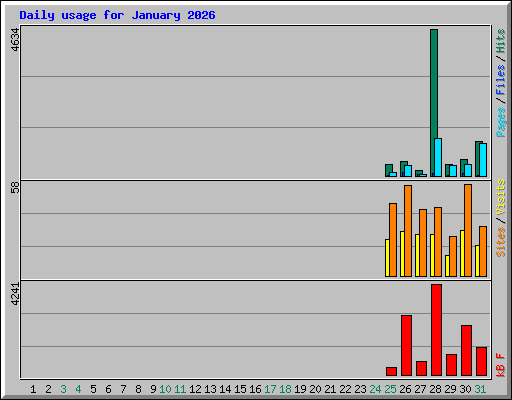
Task: Click the green day 3 label
Action: point(63,389)
